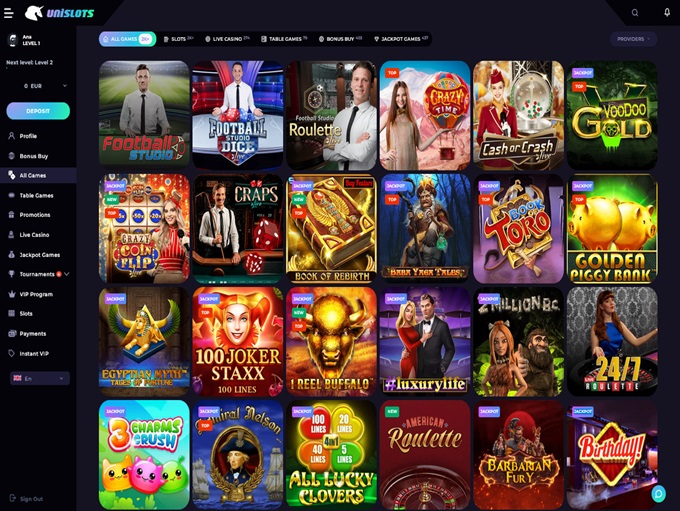The width and height of the screenshot is (680, 511).
Task: Click the Deposit button
Action: [38, 111]
